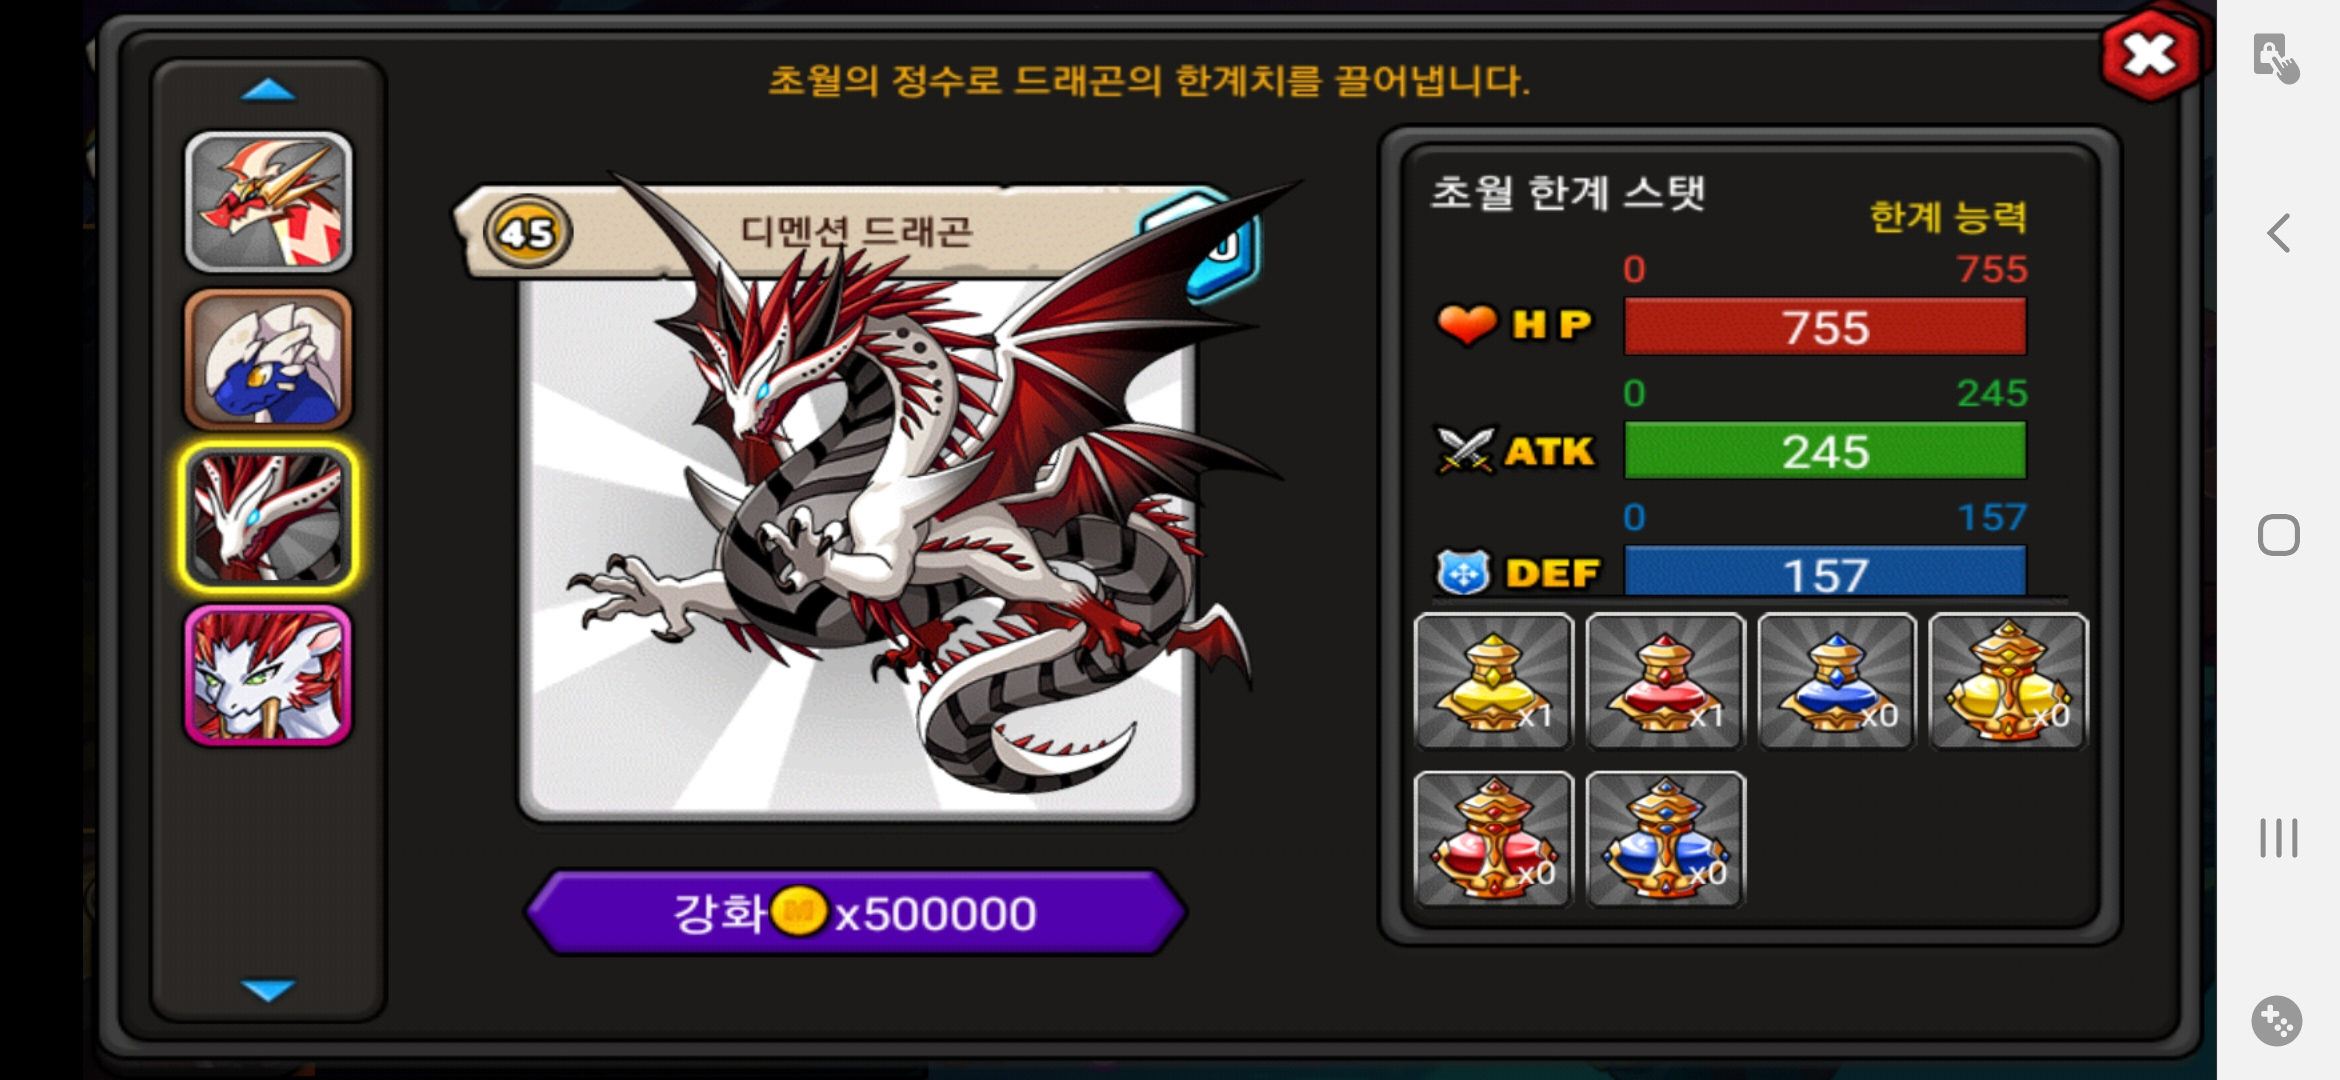Select the large yellow essence potion
The height and width of the screenshot is (1080, 2340).
click(2008, 681)
